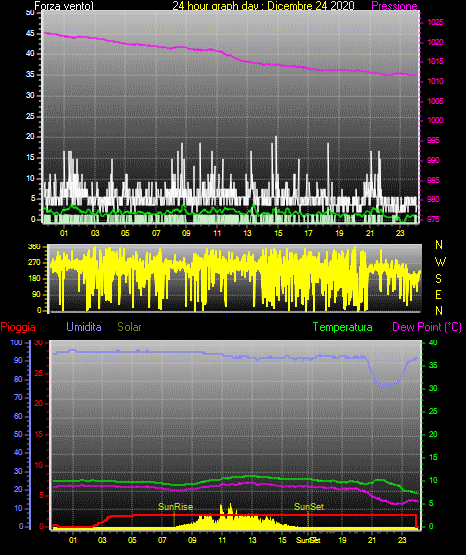Click the Solar legend label
Screen dimensions: 466x555
[129, 327]
